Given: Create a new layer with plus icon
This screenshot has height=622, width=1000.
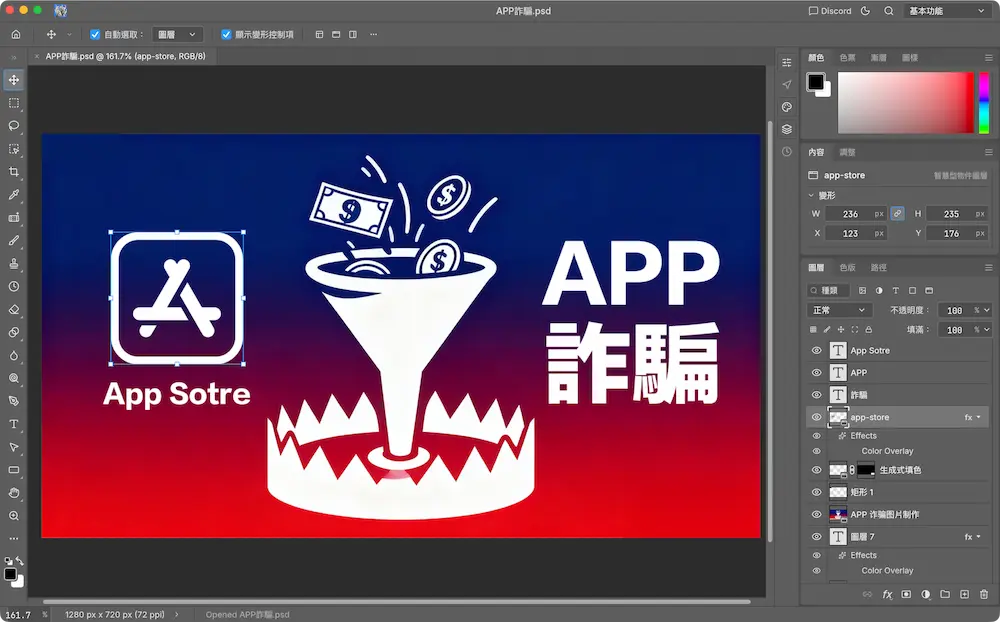Looking at the screenshot, I should pyautogui.click(x=964, y=595).
